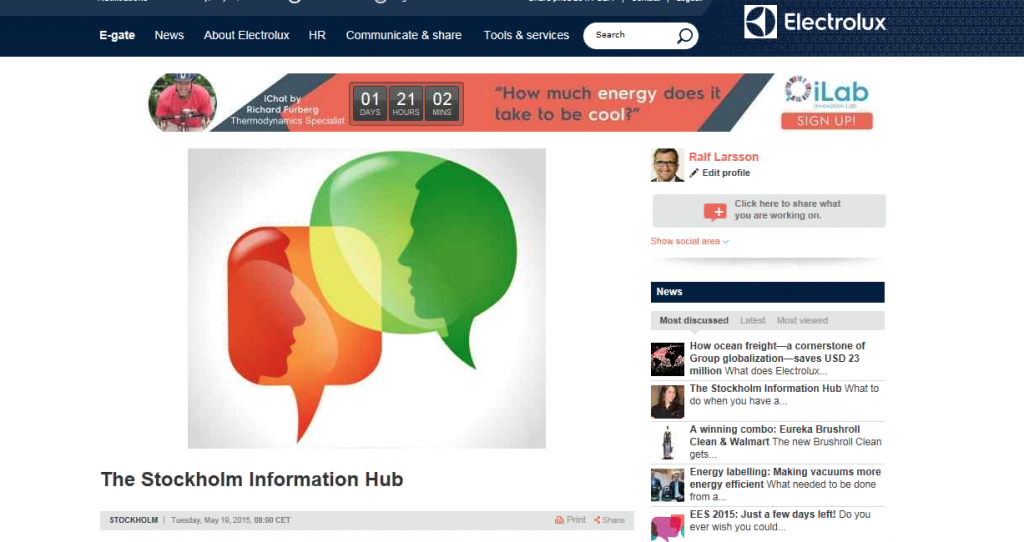Switch to the Latest news tab

pos(752,321)
